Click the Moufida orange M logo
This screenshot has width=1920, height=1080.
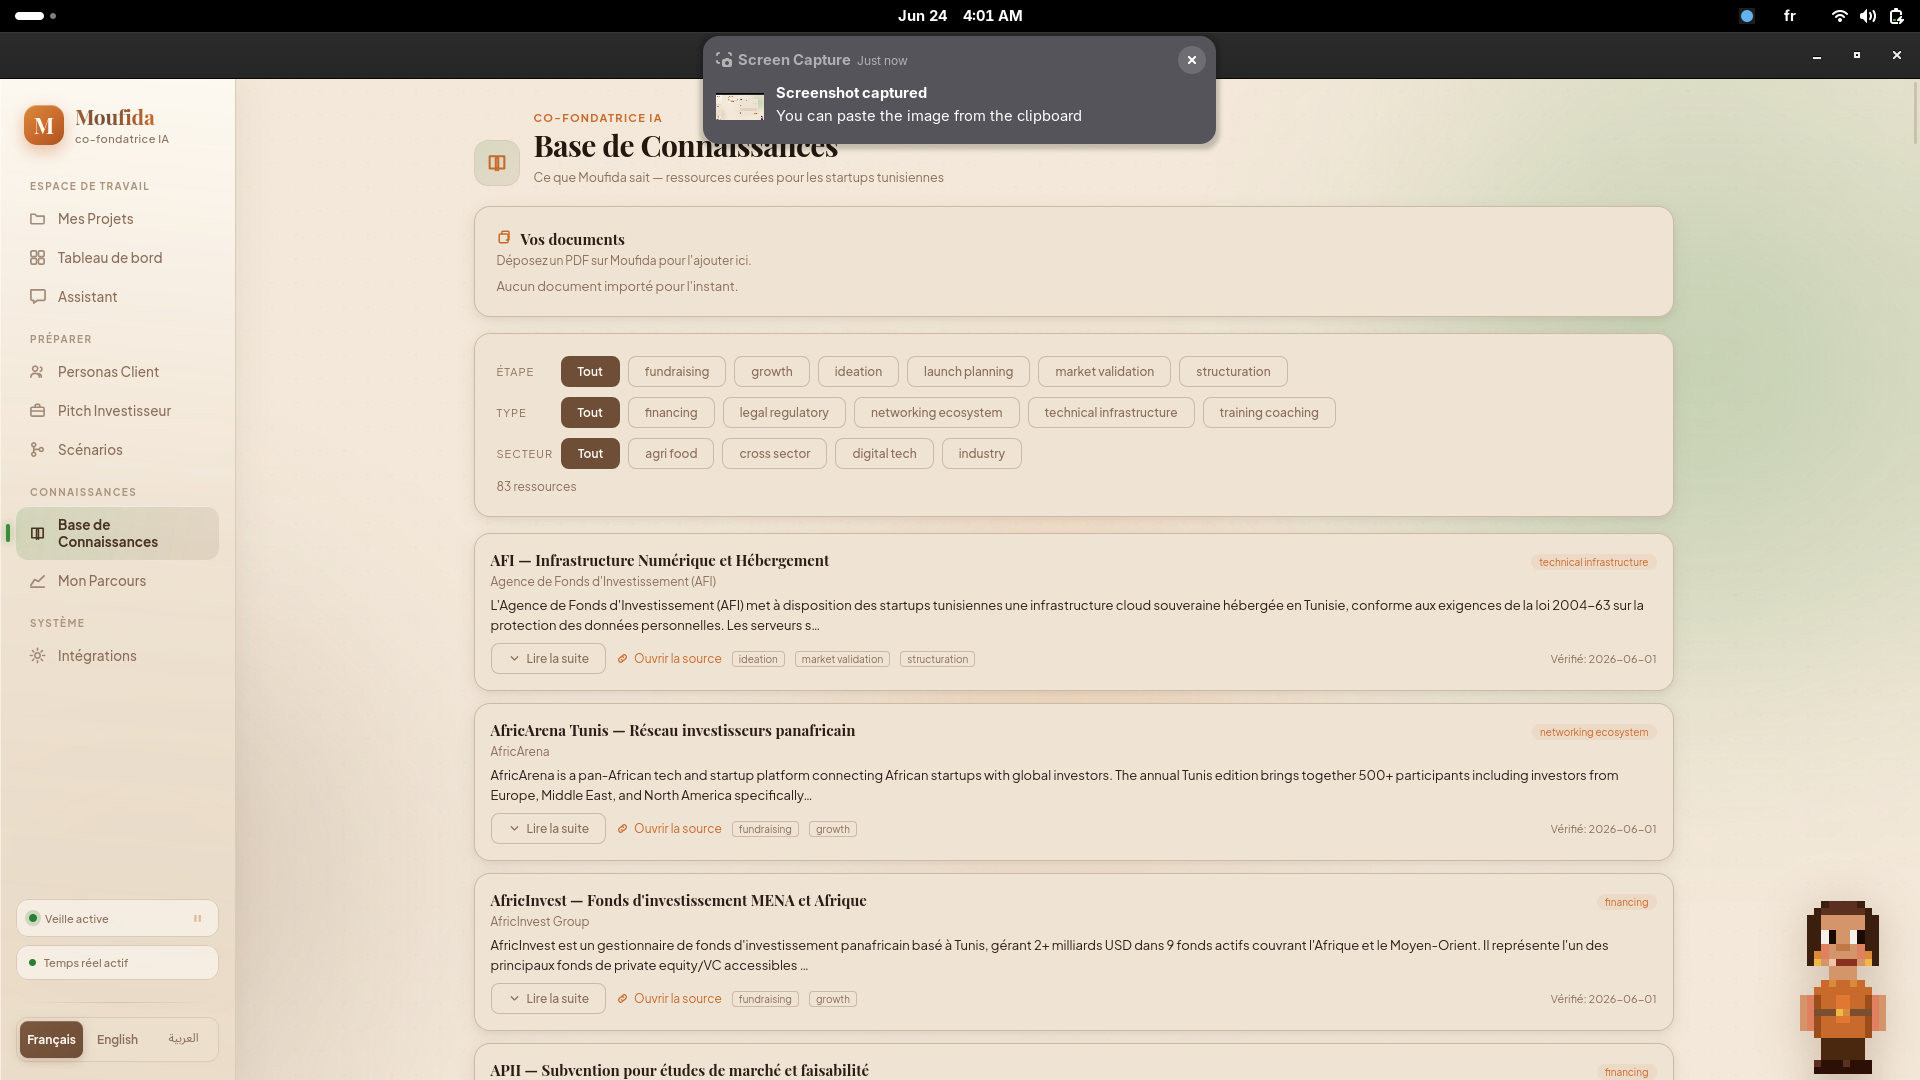click(44, 126)
